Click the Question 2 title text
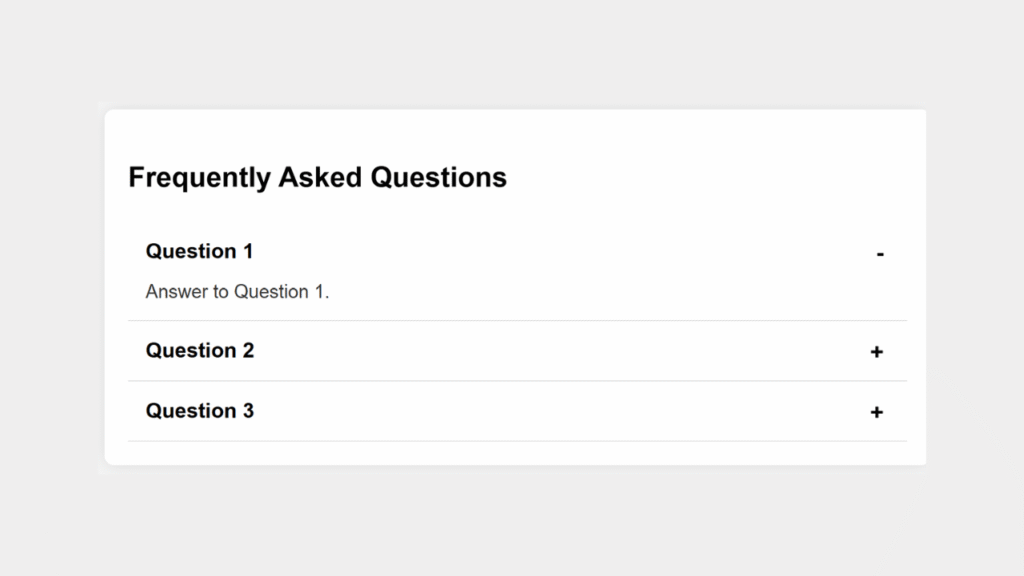 [200, 351]
